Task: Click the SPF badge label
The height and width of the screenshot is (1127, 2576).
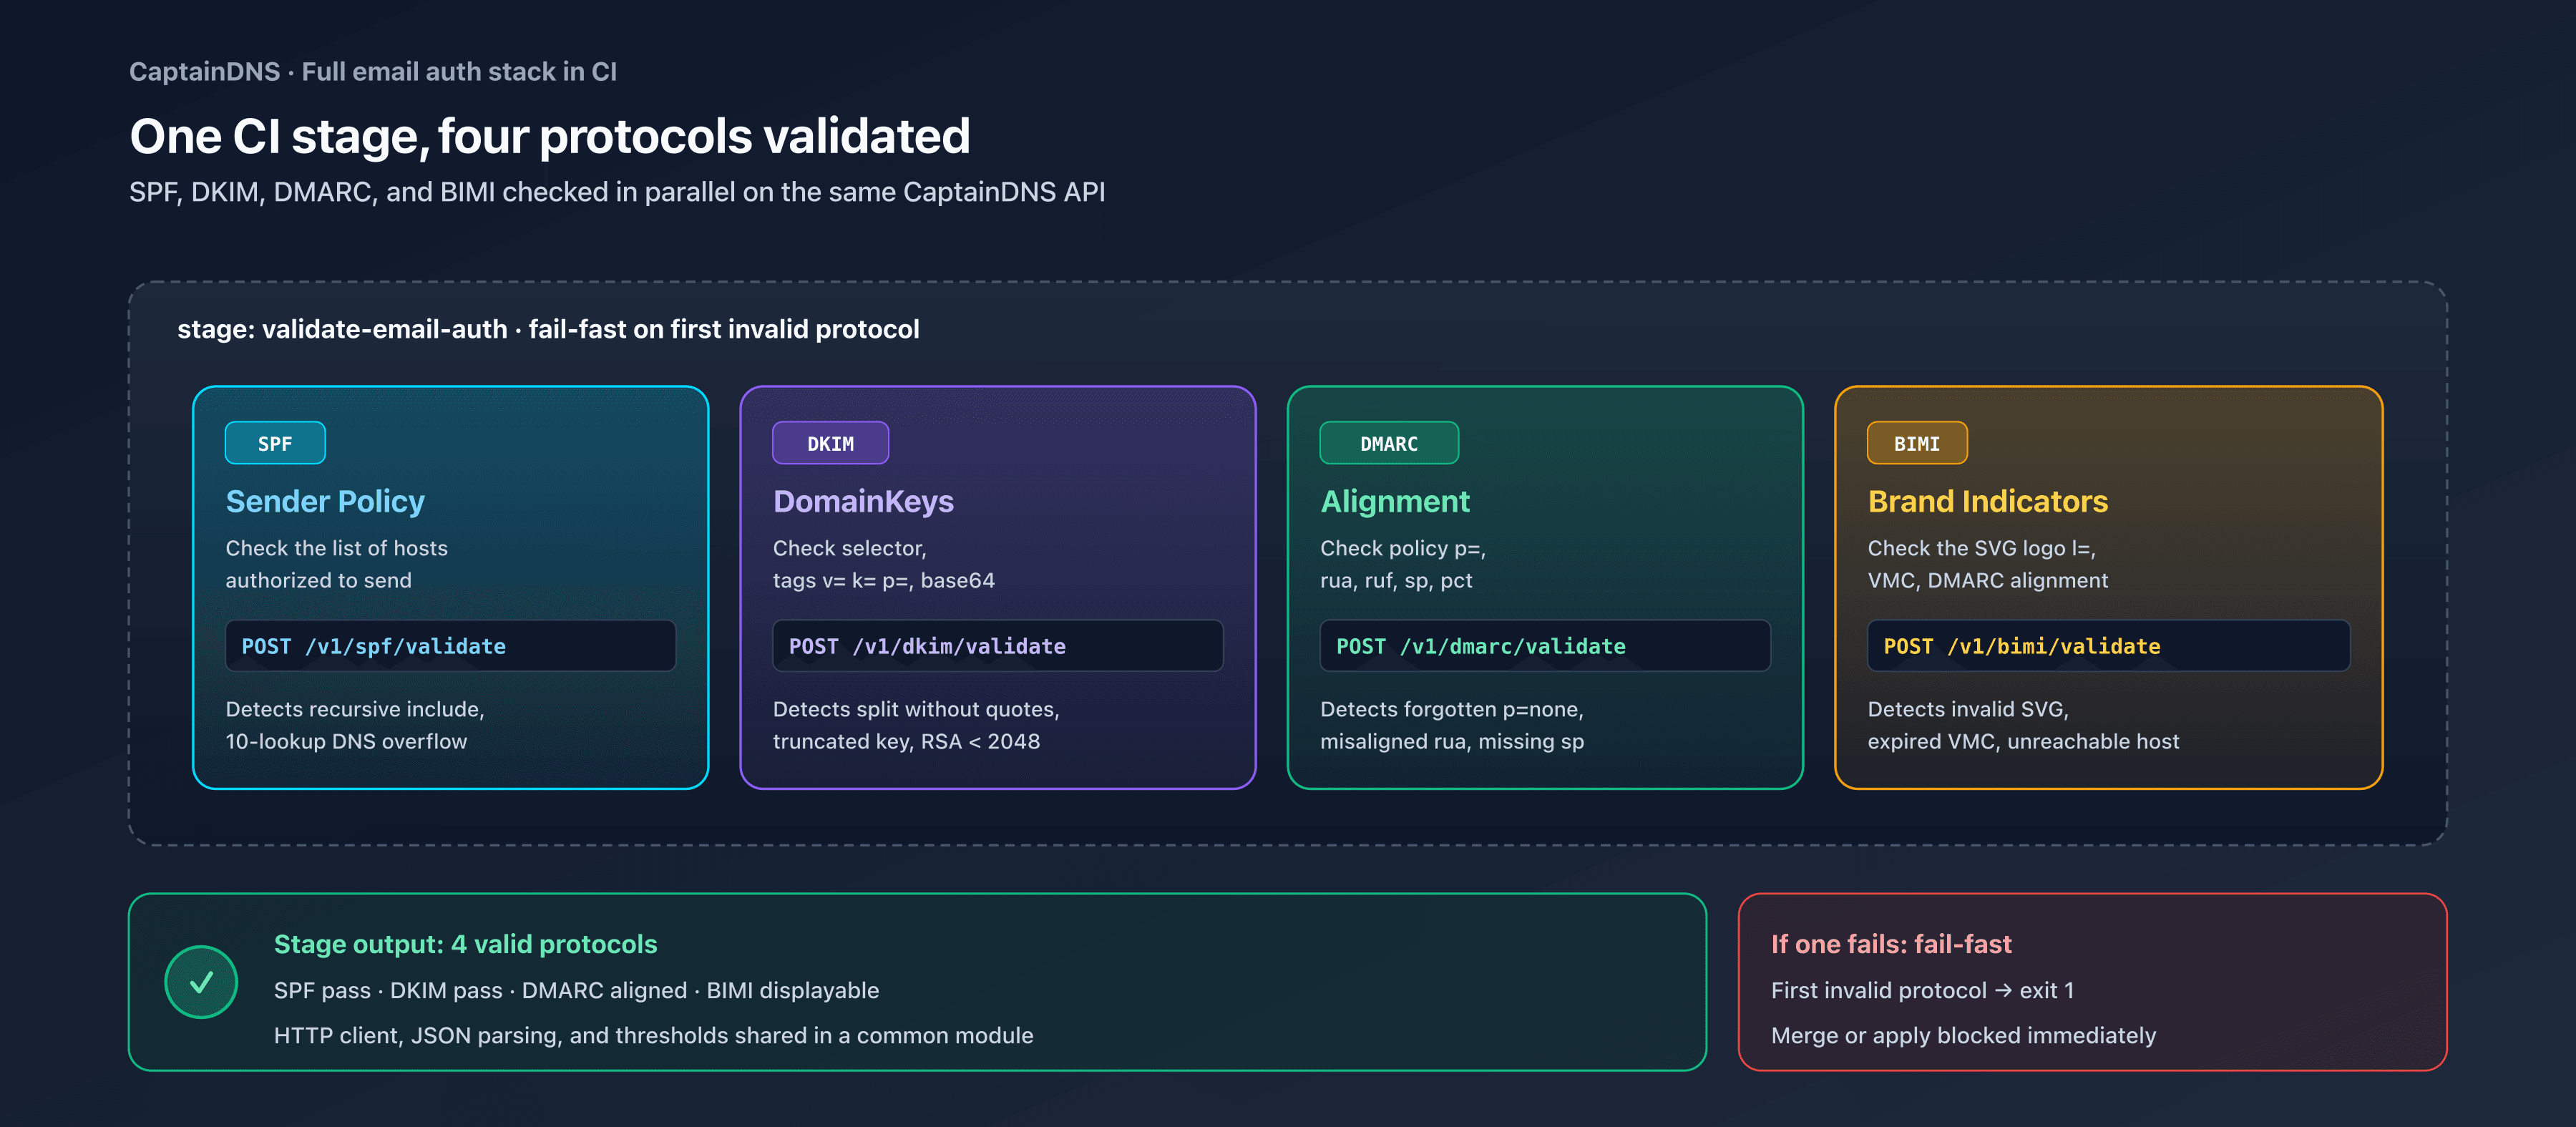Action: click(275, 443)
